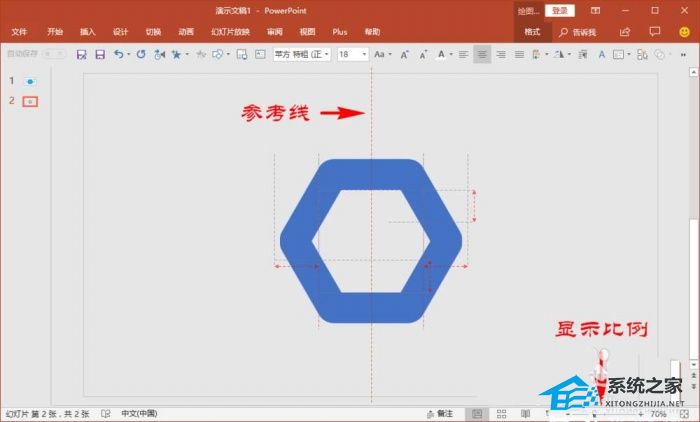Open the 插入 (Insert) ribbon tab

tap(88, 31)
